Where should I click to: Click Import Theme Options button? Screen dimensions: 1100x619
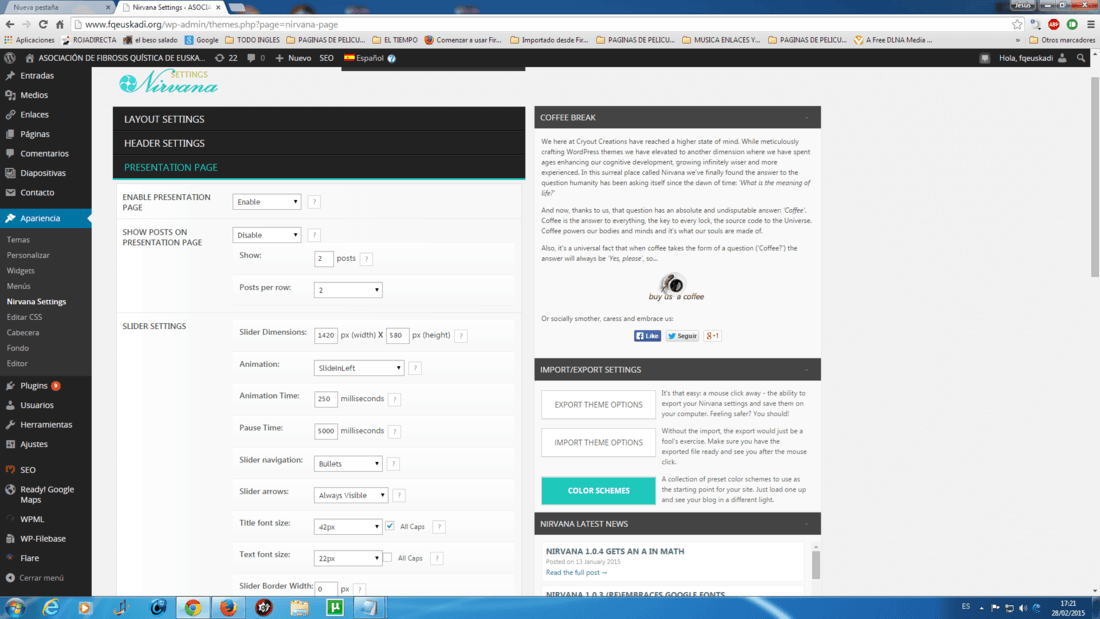click(x=598, y=443)
